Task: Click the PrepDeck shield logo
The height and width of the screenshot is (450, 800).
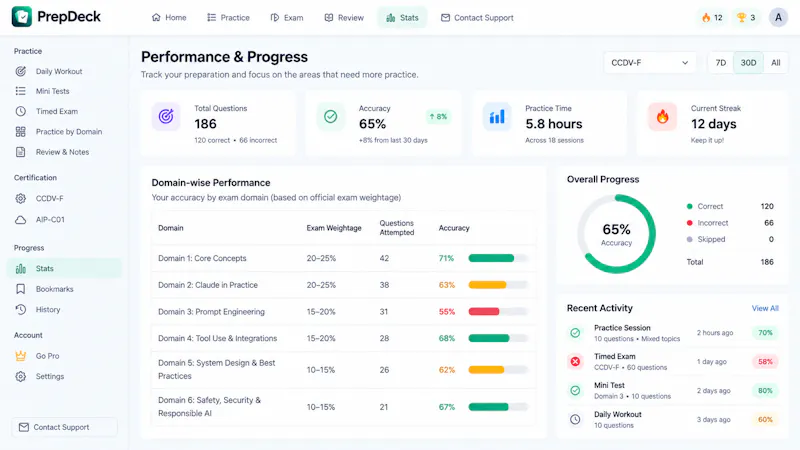Action: click(21, 17)
